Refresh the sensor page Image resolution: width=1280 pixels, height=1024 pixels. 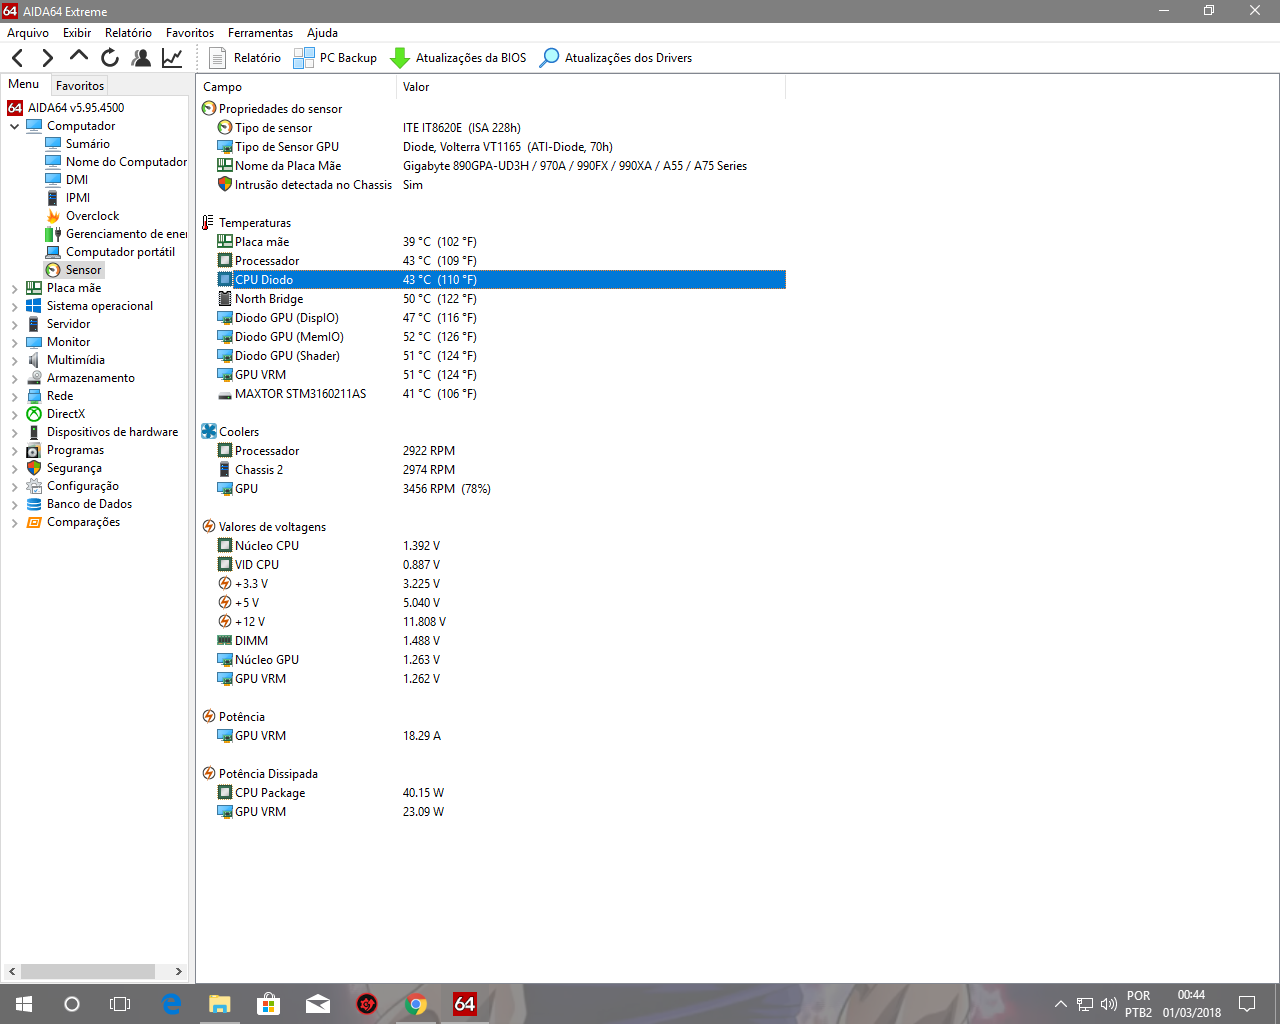110,58
